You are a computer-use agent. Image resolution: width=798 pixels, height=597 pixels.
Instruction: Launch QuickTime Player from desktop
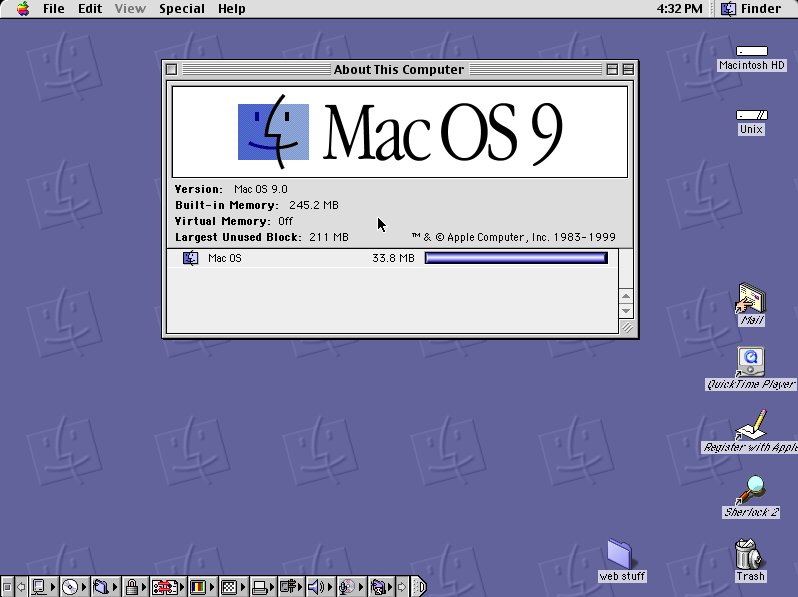750,362
